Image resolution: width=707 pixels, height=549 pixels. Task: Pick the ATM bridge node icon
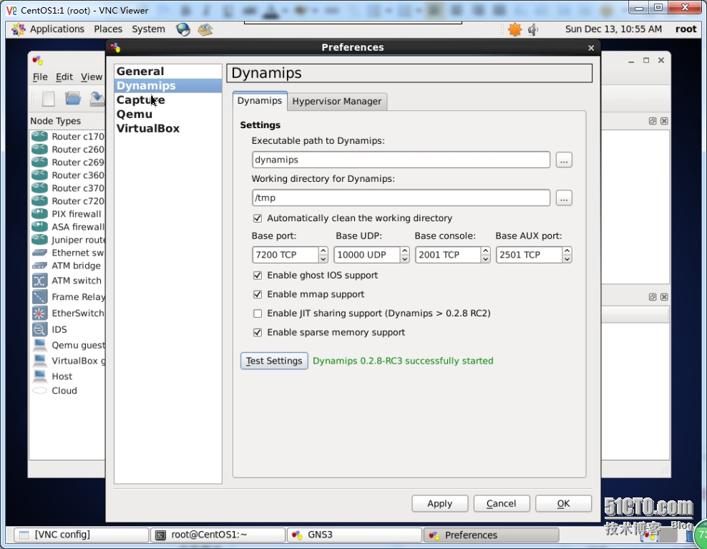point(40,266)
